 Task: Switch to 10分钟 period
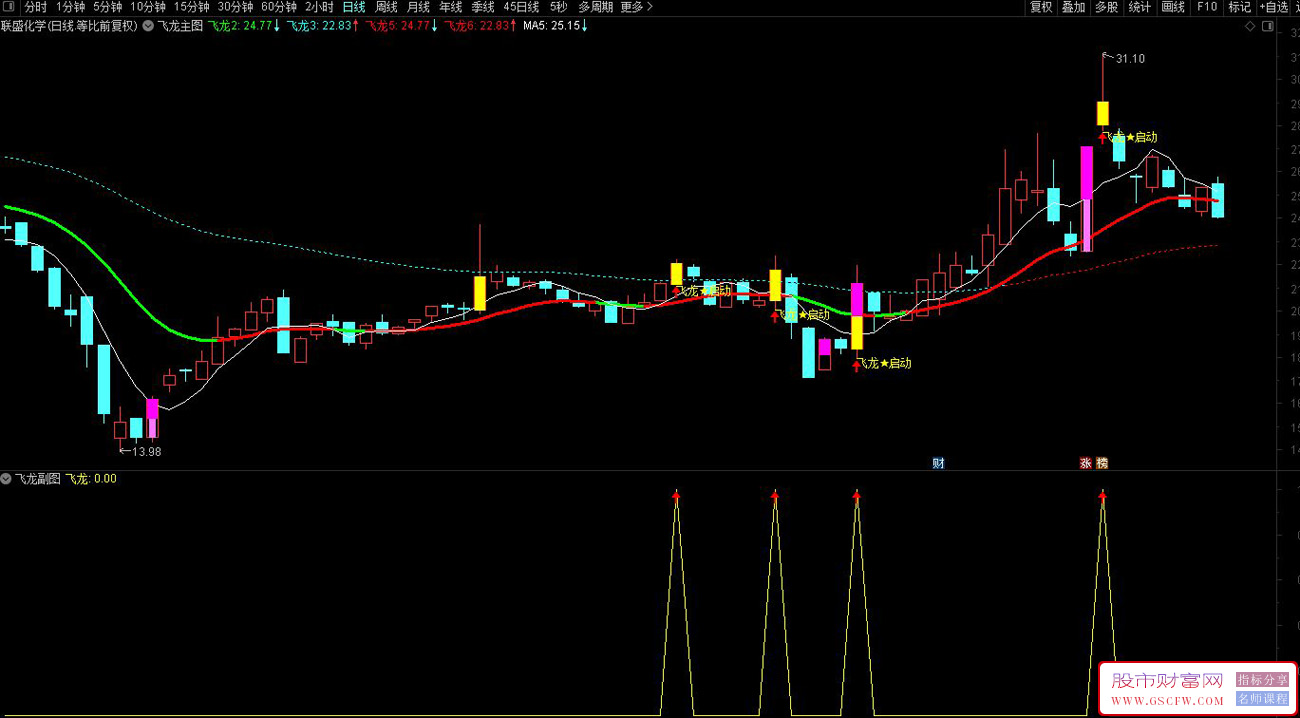[148, 7]
